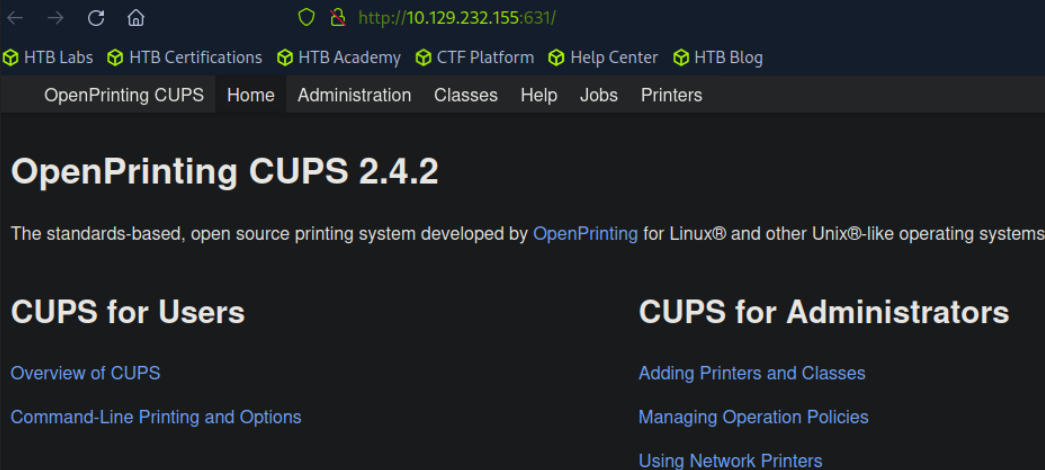Click the address bar URL 10.129.232.155:631
This screenshot has width=1045, height=470.
tap(457, 18)
